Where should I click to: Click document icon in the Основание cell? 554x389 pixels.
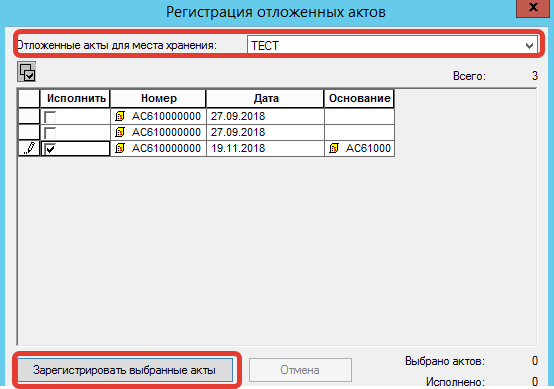(x=334, y=148)
